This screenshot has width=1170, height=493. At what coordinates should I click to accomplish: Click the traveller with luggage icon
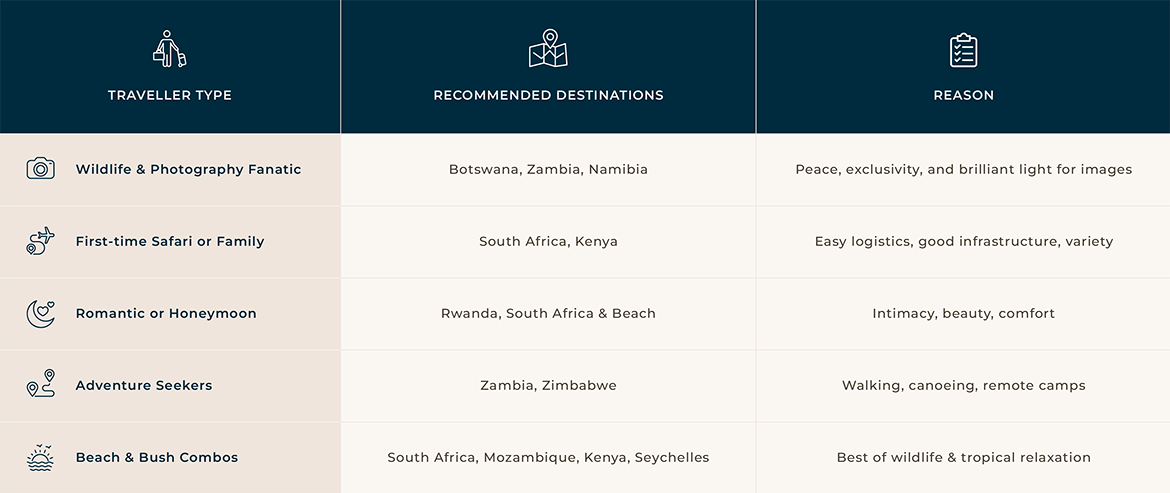[169, 49]
